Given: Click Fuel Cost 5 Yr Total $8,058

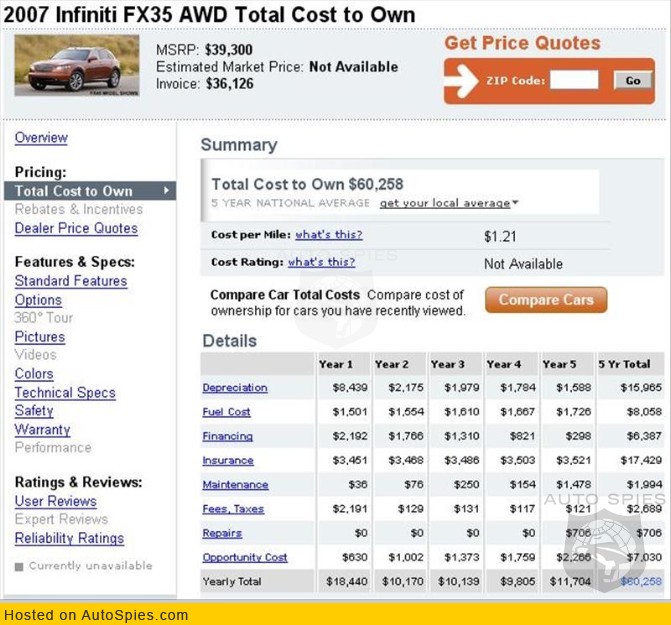Looking at the screenshot, I should click(644, 412).
